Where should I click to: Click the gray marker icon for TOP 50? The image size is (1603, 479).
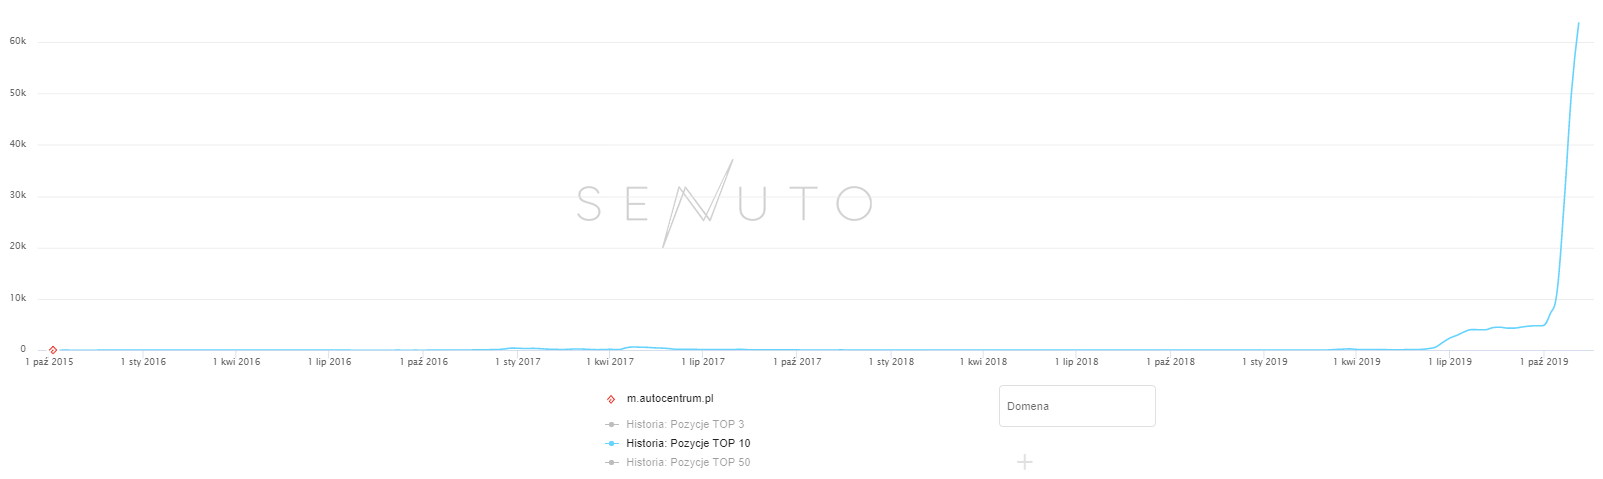pyautogui.click(x=611, y=462)
